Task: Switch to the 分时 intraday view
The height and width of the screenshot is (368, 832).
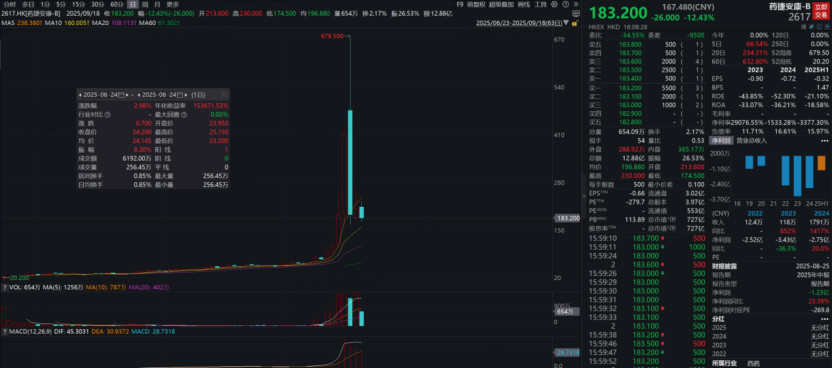Action: click(x=9, y=4)
